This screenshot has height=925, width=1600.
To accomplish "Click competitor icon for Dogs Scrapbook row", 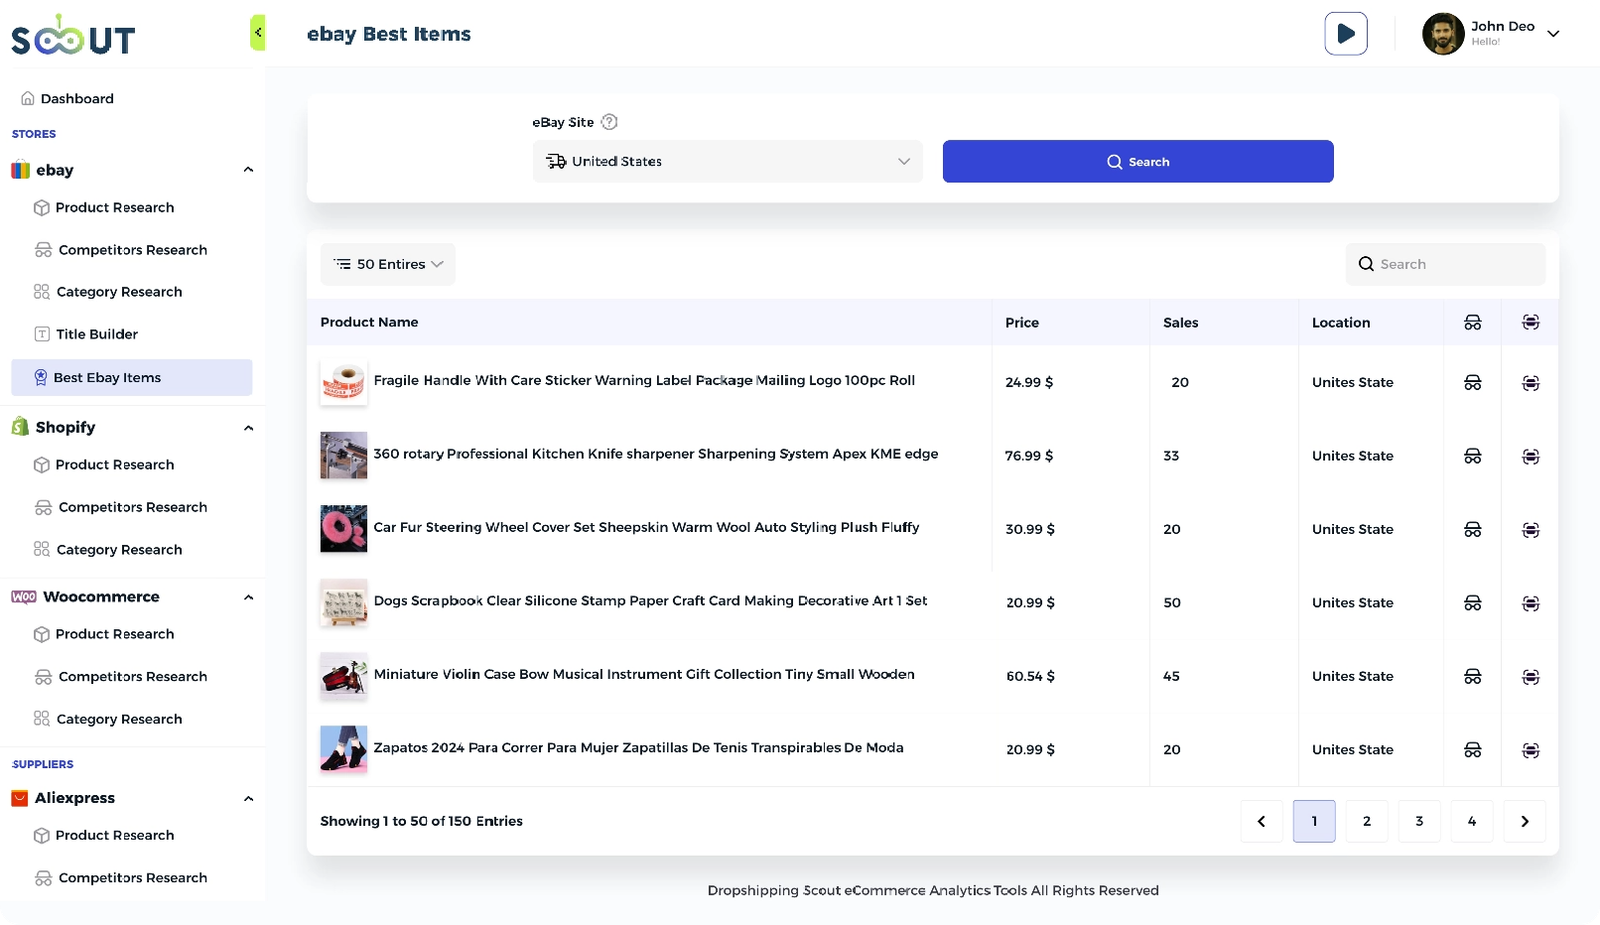I will click(1472, 603).
